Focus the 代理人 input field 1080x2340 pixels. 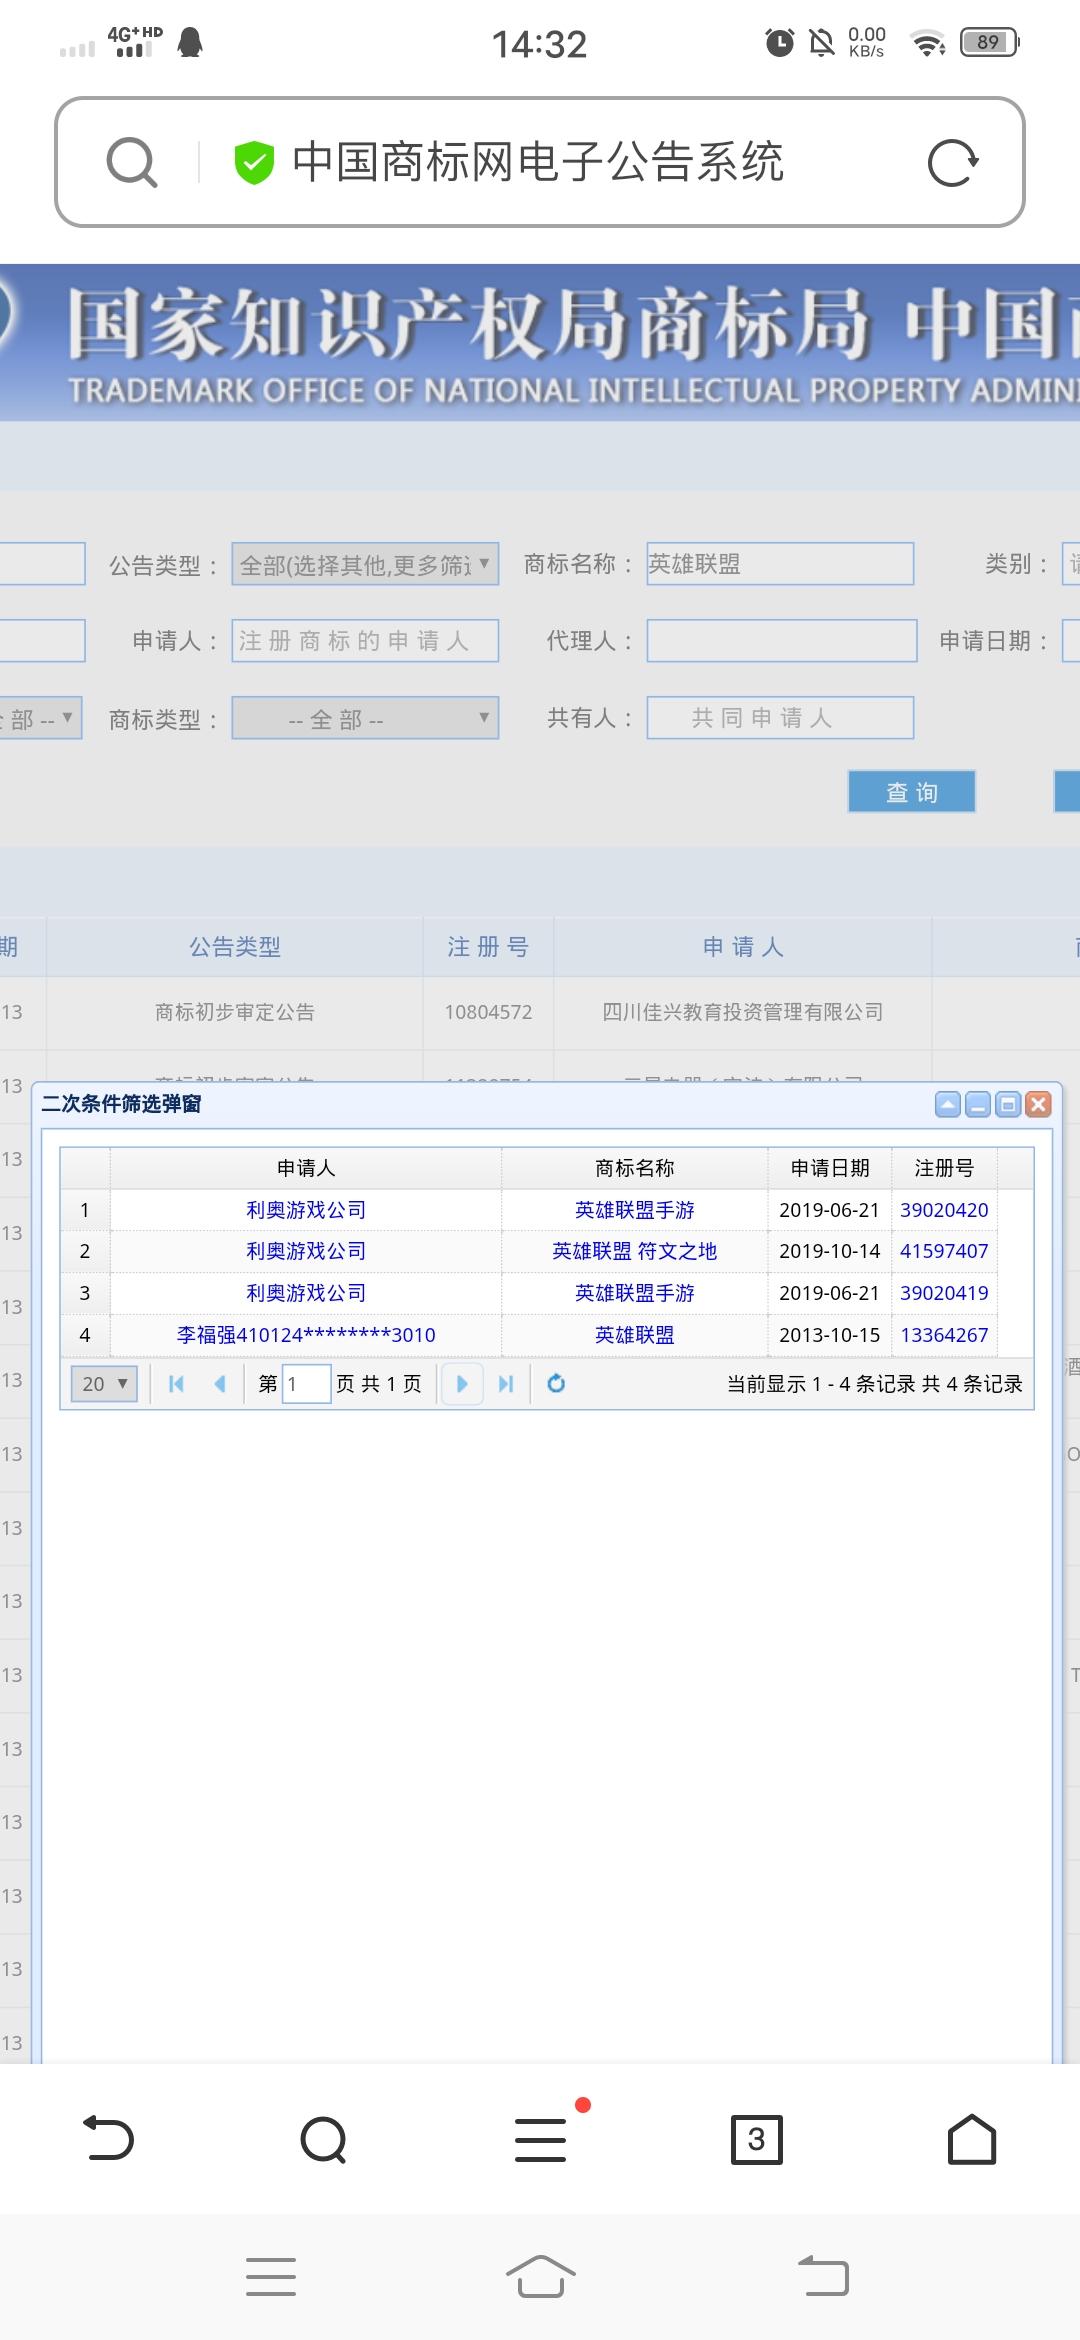(782, 641)
